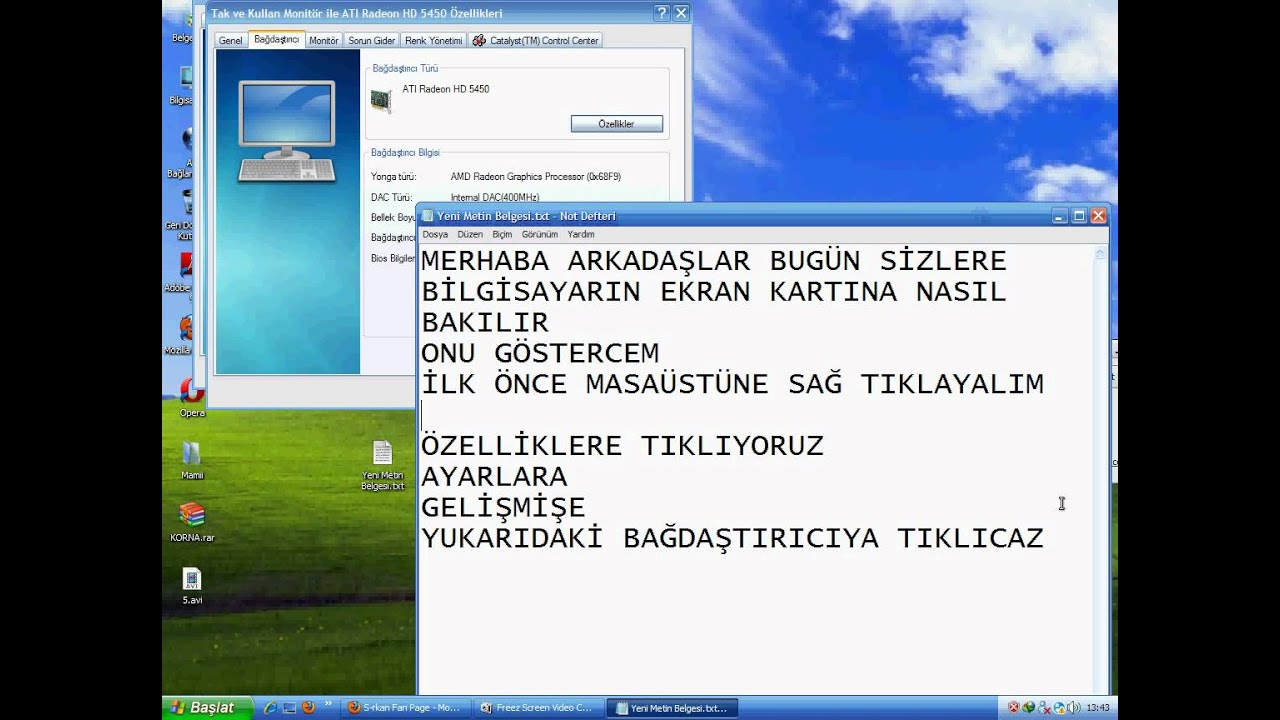Click the help question mark in properties dialog

(661, 13)
